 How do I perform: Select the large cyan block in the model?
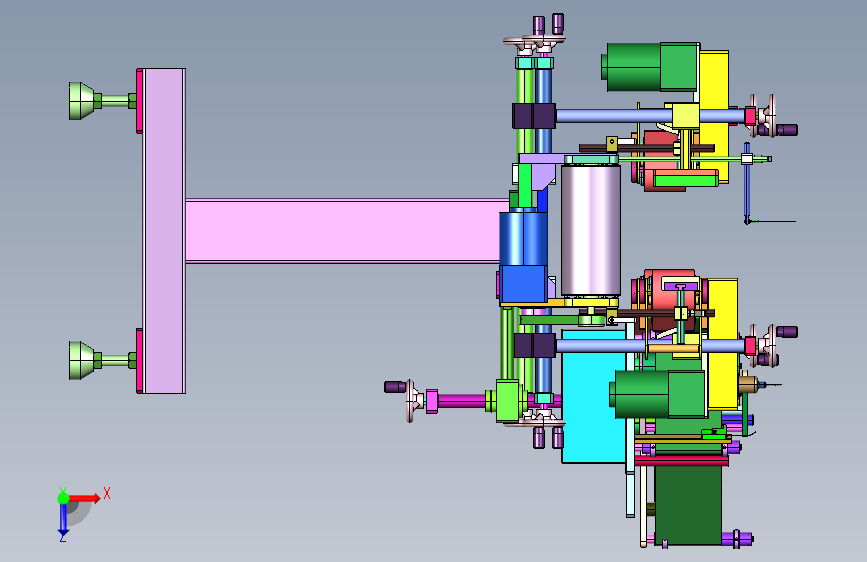pos(593,397)
